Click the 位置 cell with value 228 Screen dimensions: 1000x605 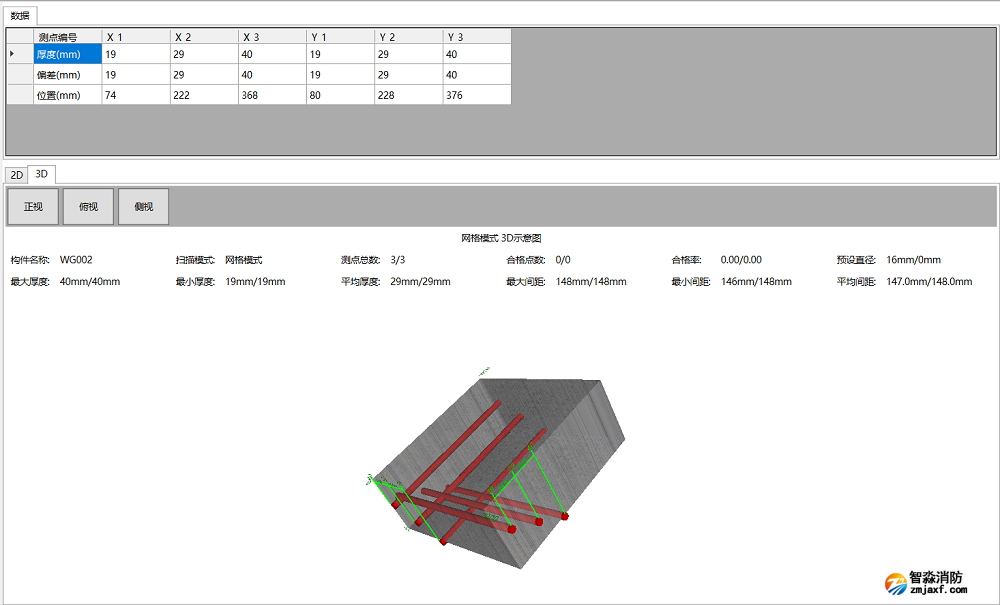(408, 95)
